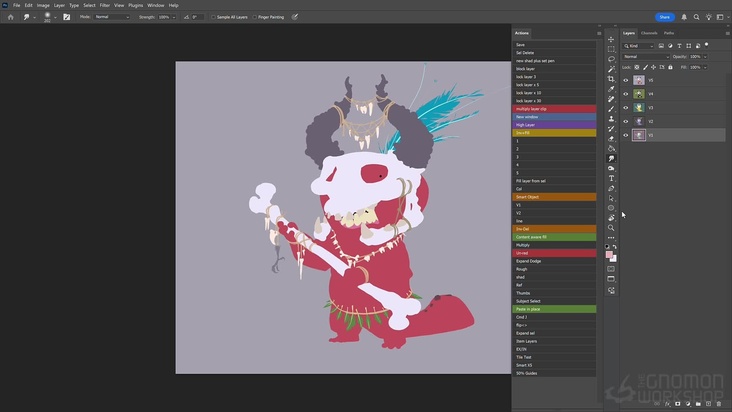The width and height of the screenshot is (732, 412).
Task: Hide the V4 layer
Action: click(x=626, y=94)
